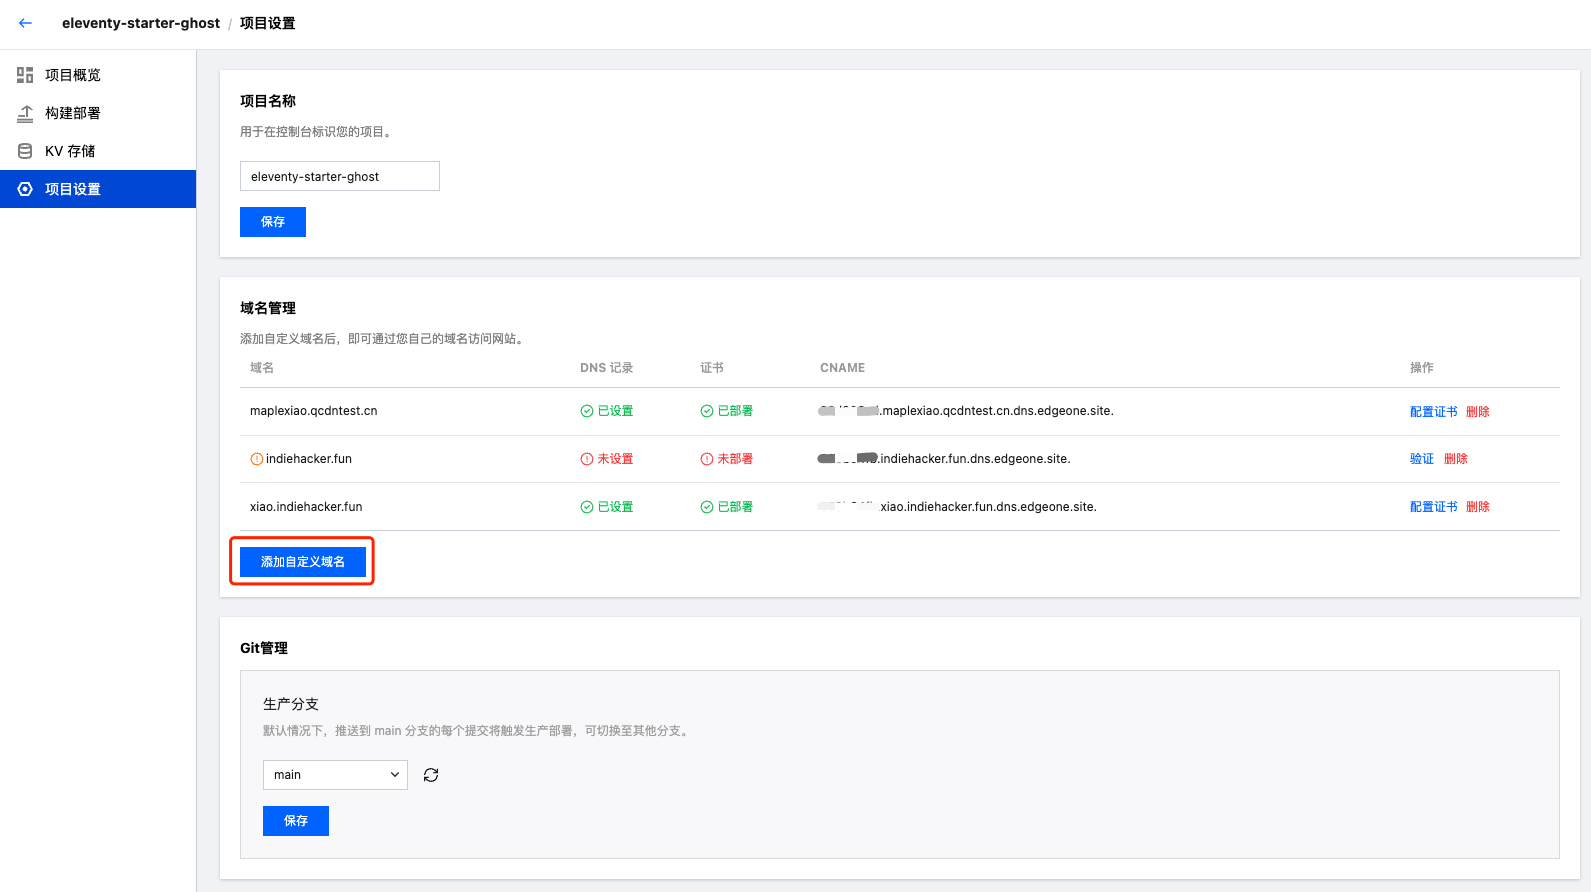
Task: Open the main production branch dropdown
Action: 335,775
